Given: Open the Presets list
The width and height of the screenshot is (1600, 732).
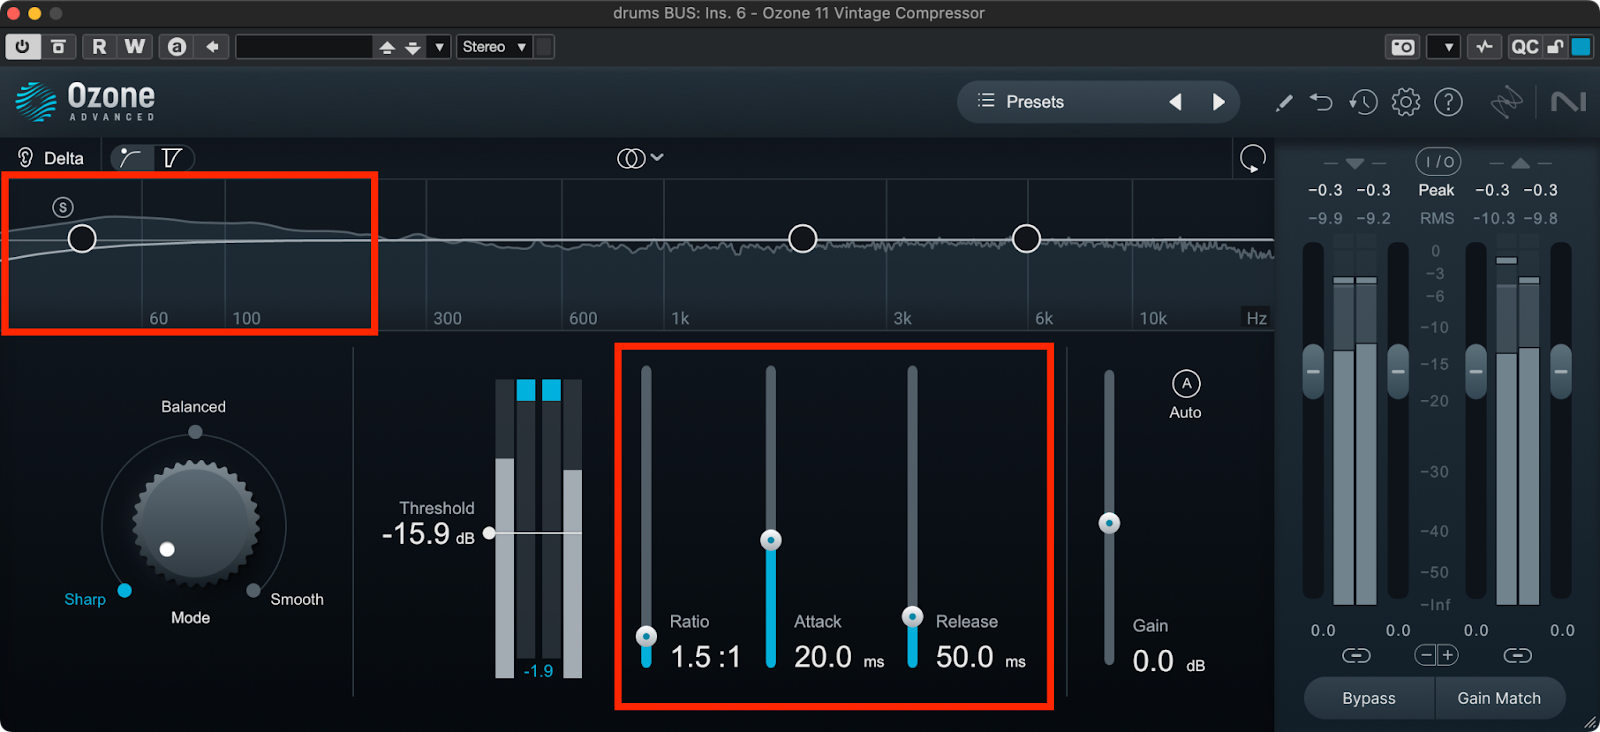Looking at the screenshot, I should (1021, 102).
